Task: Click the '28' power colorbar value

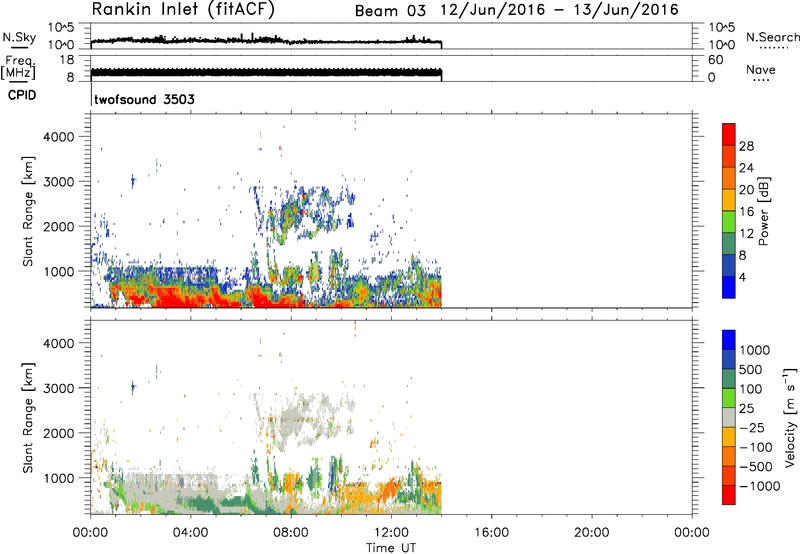Action: (x=746, y=146)
